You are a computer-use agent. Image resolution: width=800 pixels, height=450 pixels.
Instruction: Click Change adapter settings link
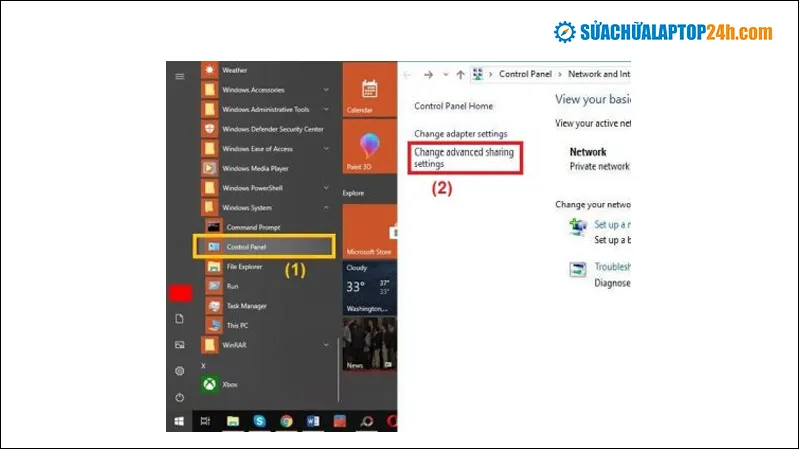460,134
